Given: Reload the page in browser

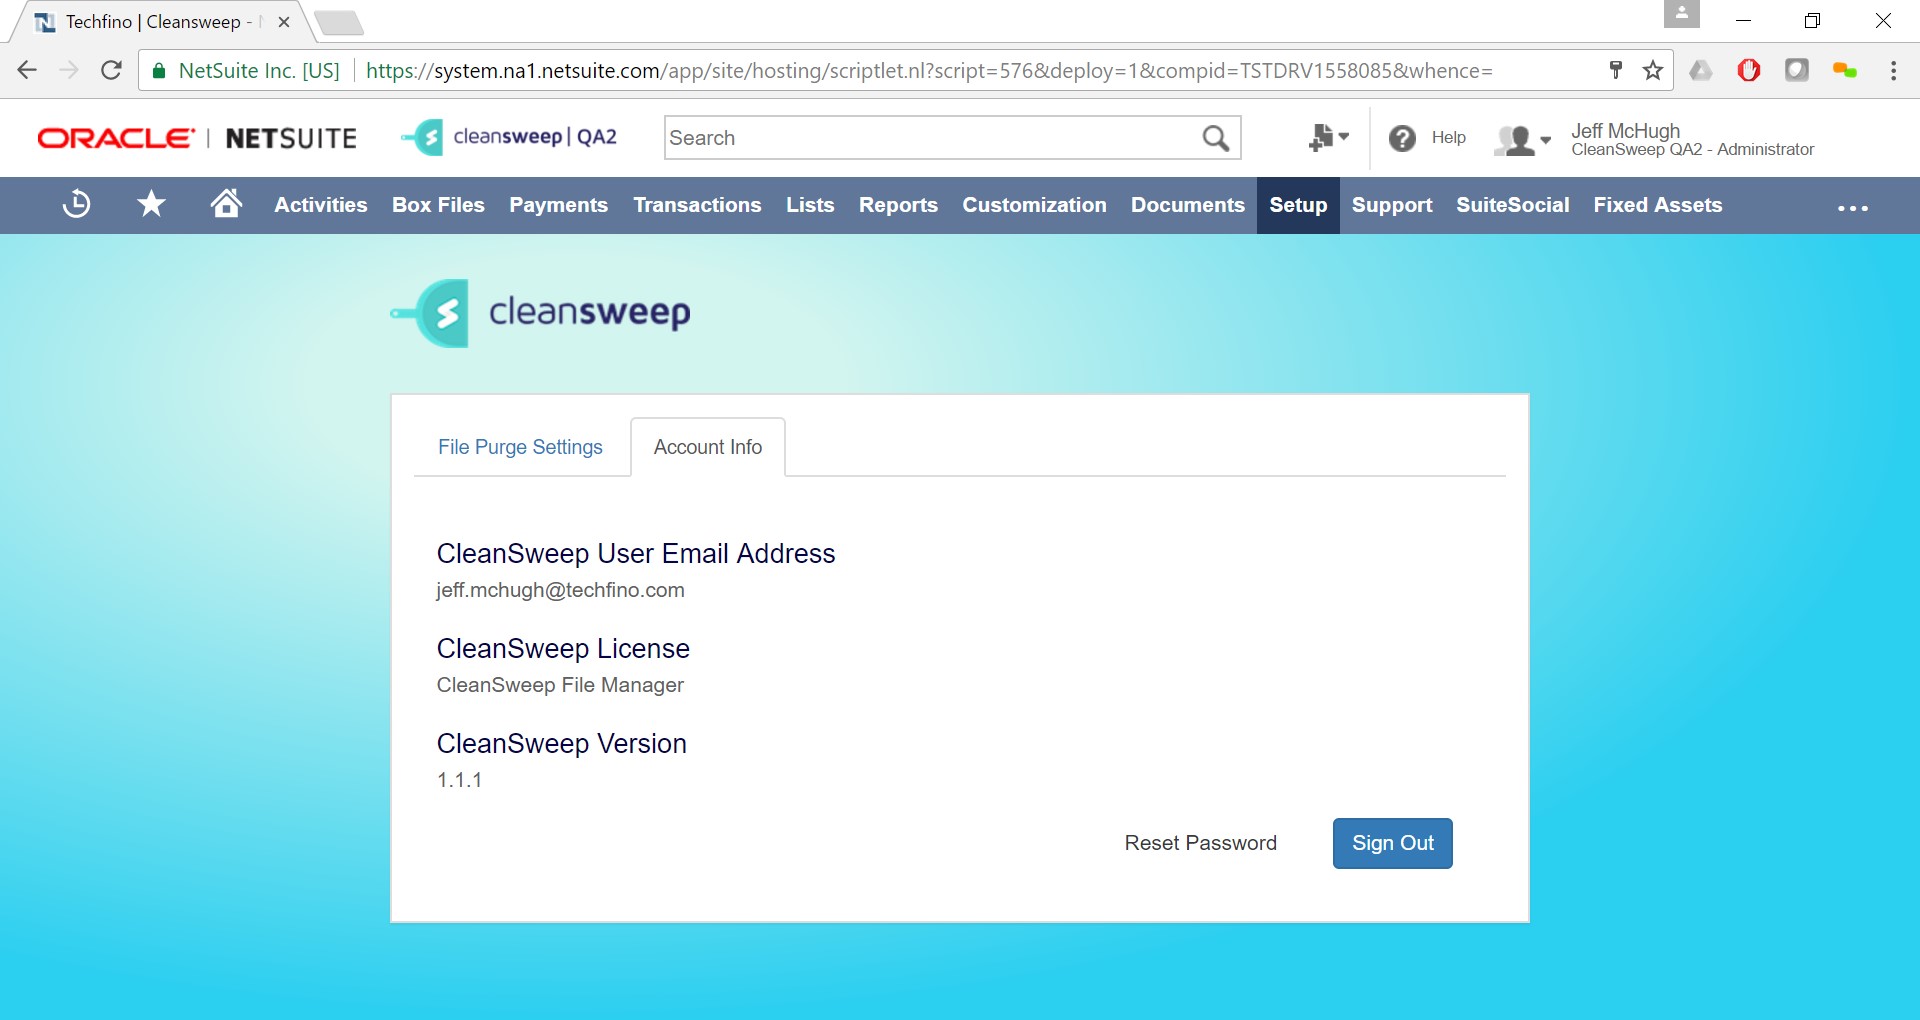Looking at the screenshot, I should (x=111, y=70).
